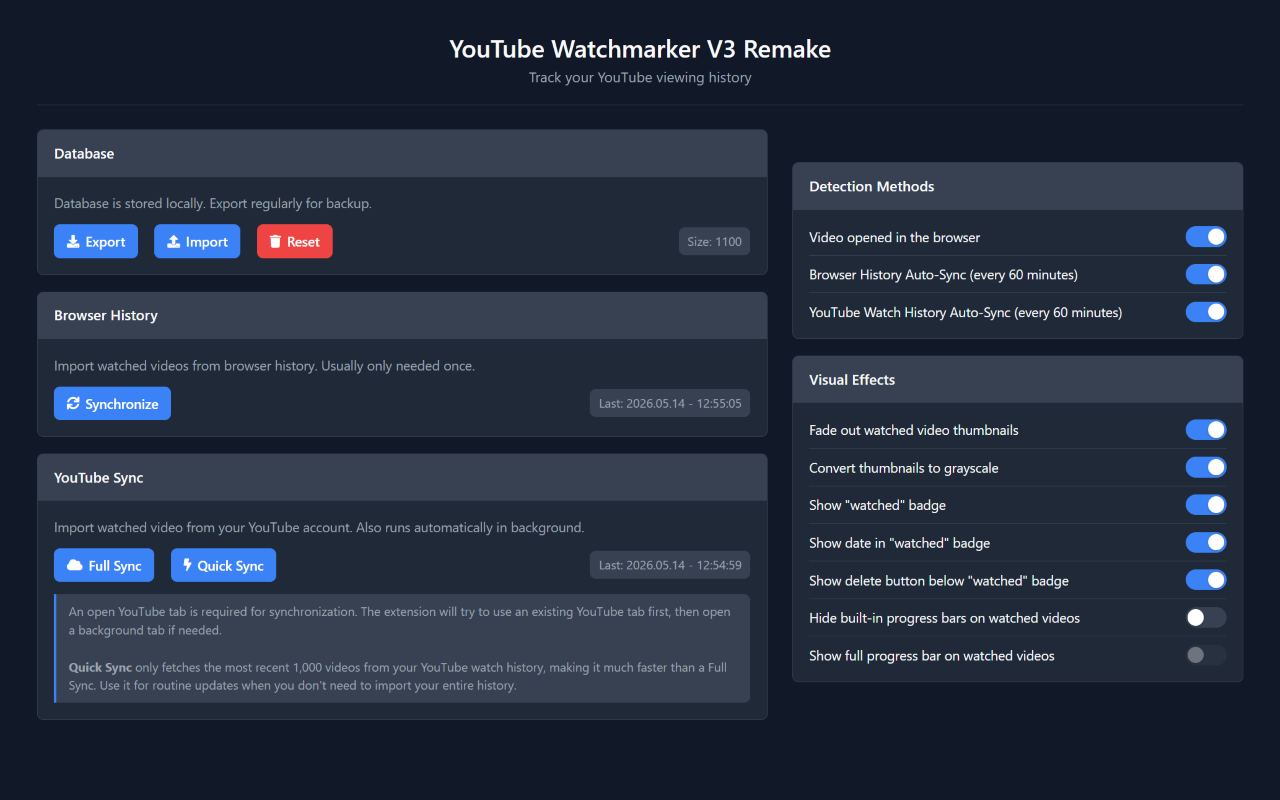Disable "Video opened in the browser" detection
This screenshot has width=1280, height=800.
[1206, 237]
